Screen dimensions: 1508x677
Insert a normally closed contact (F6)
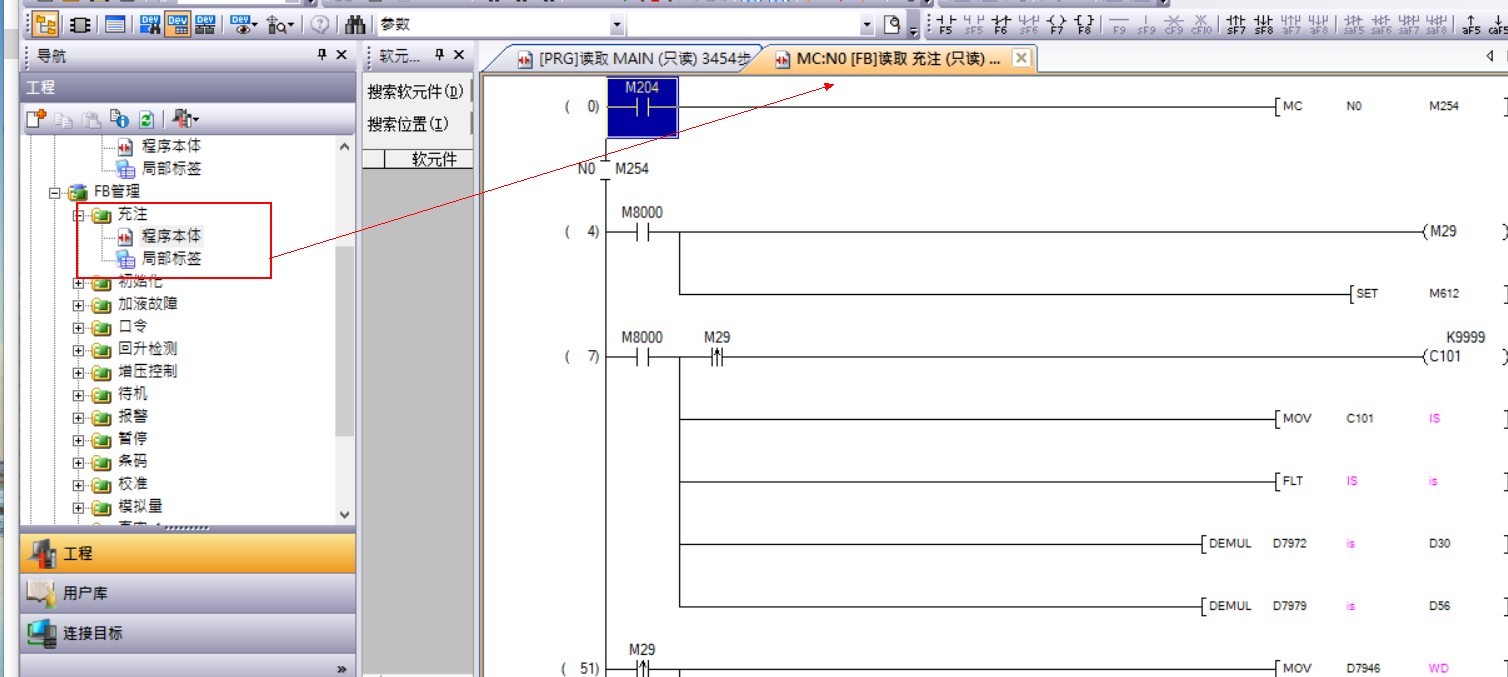(1001, 25)
